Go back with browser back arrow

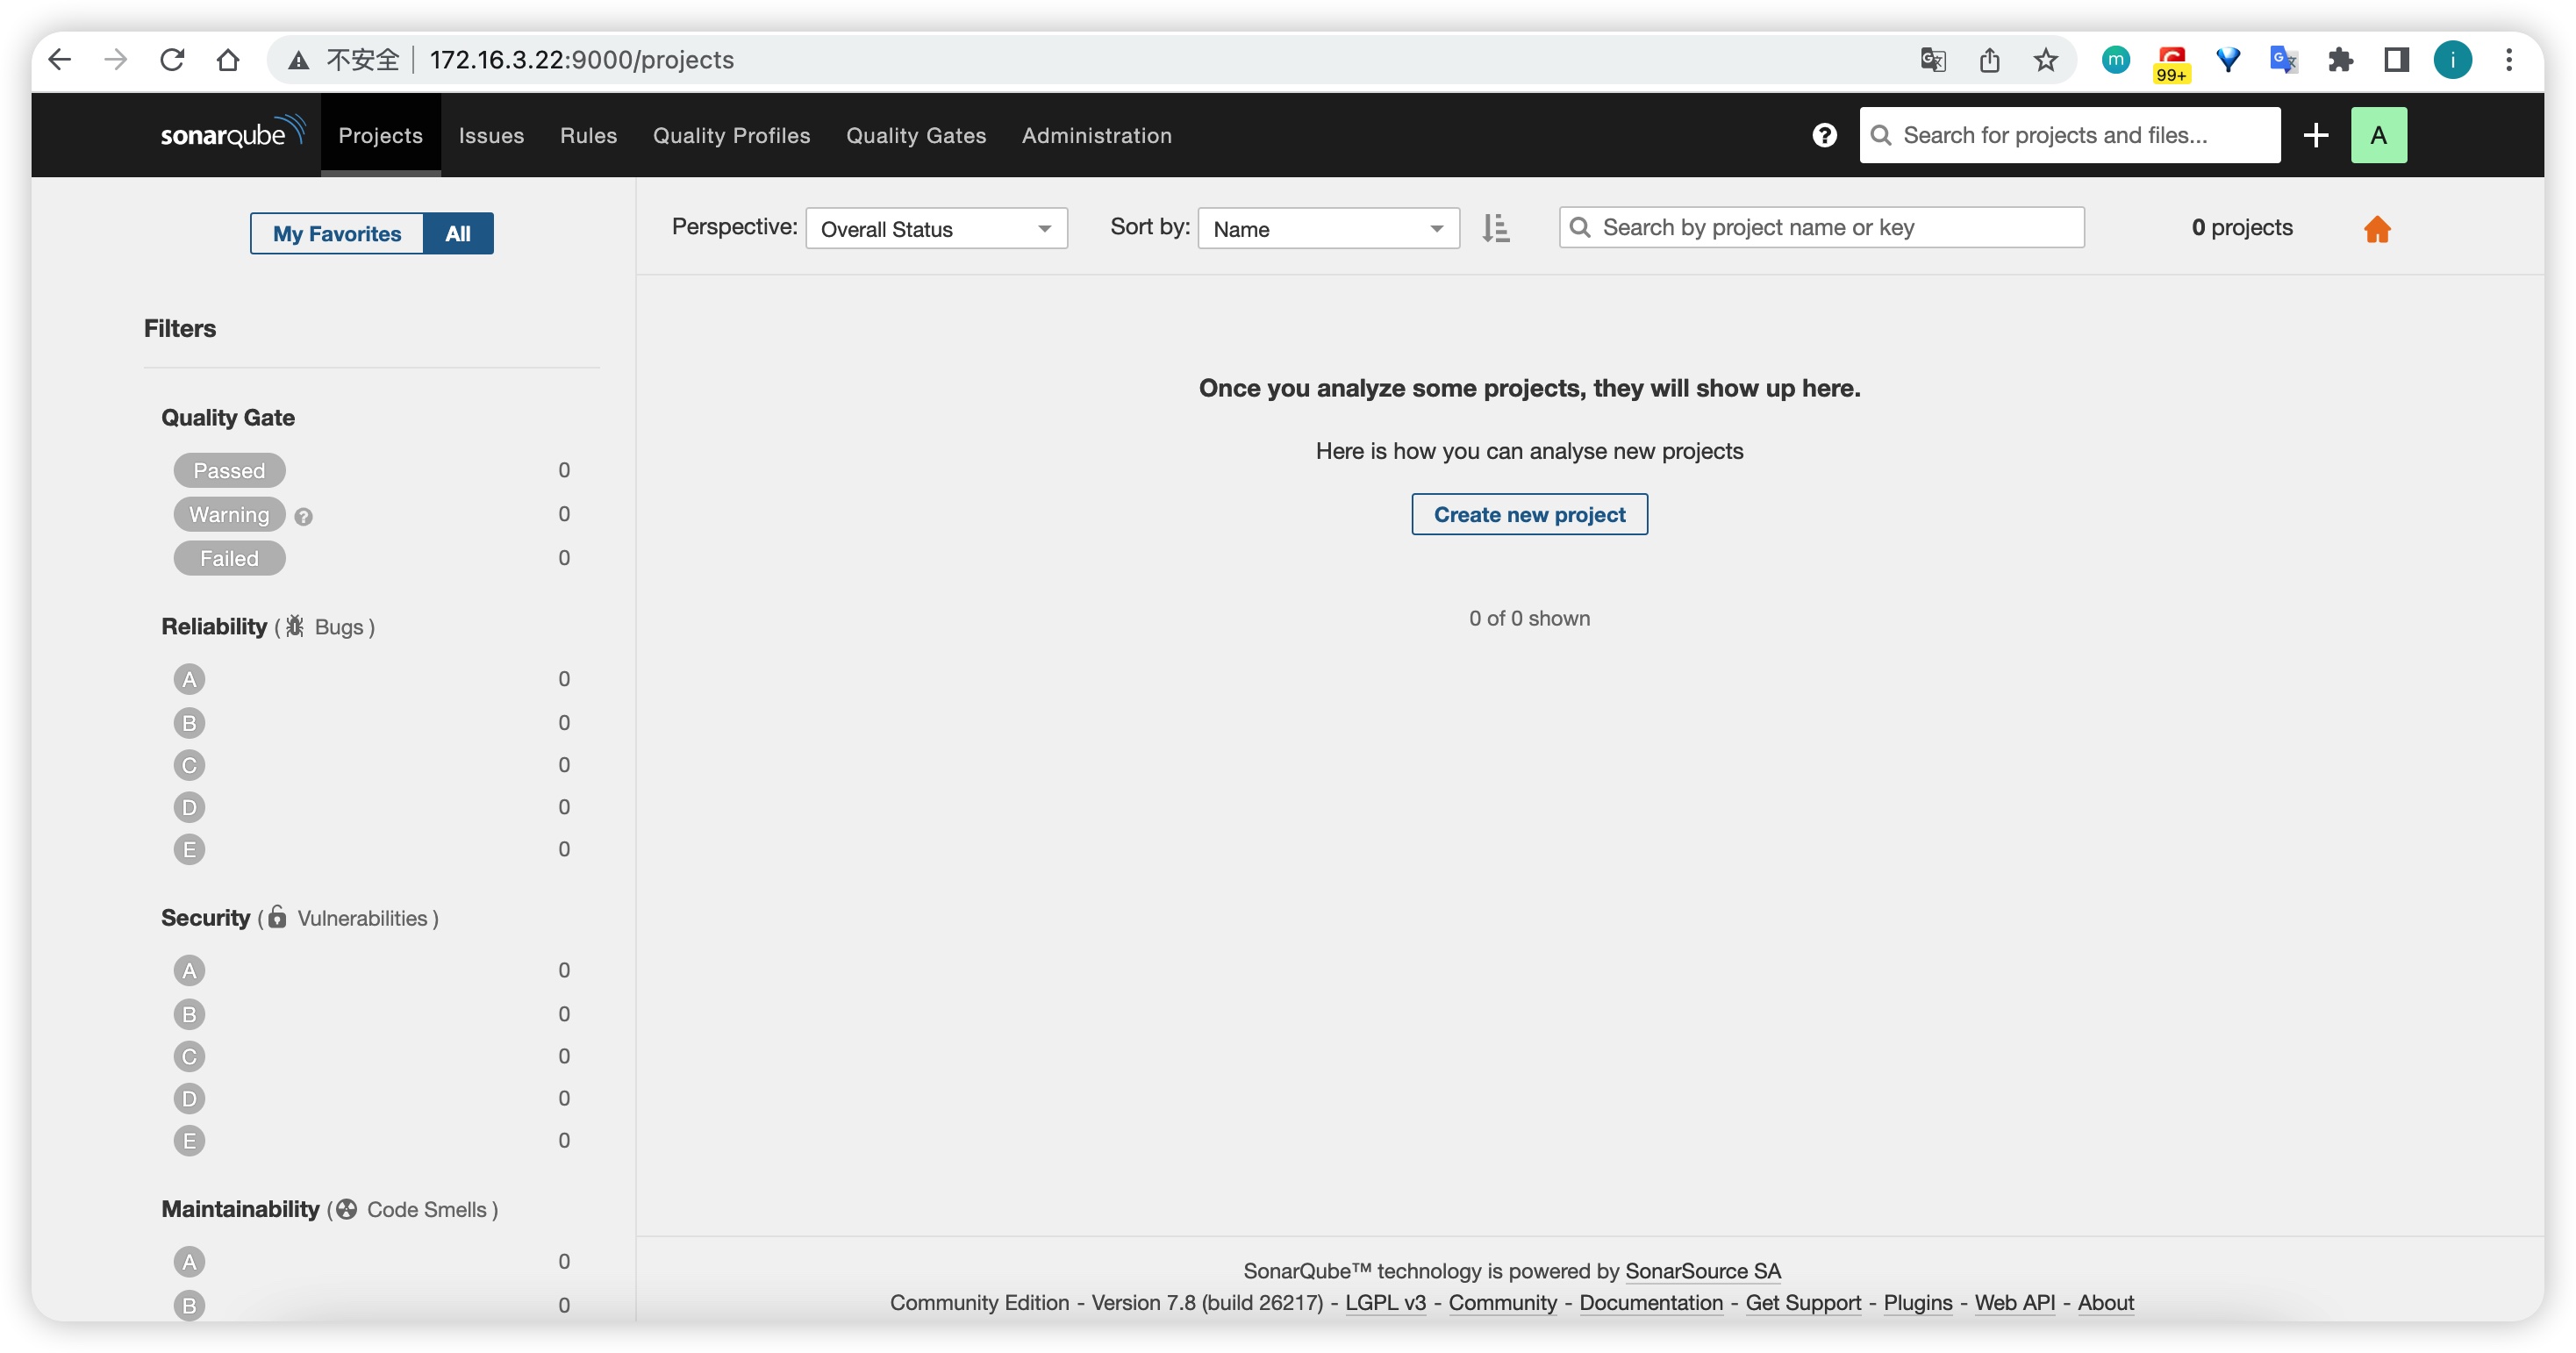pyautogui.click(x=60, y=60)
